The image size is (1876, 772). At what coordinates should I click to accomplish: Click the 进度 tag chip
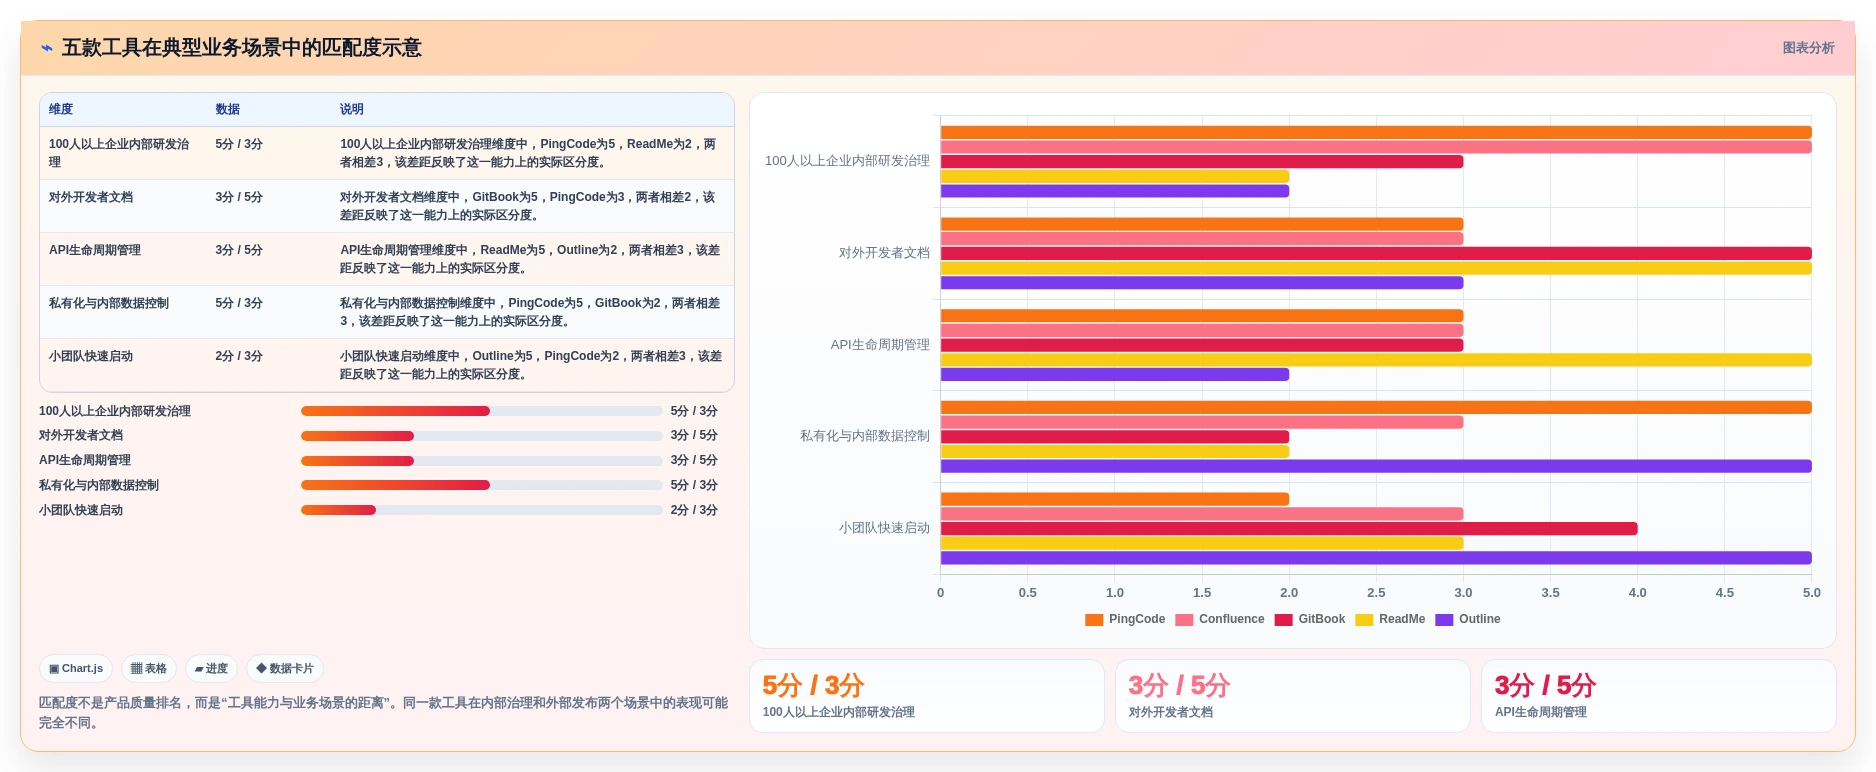[x=211, y=669]
